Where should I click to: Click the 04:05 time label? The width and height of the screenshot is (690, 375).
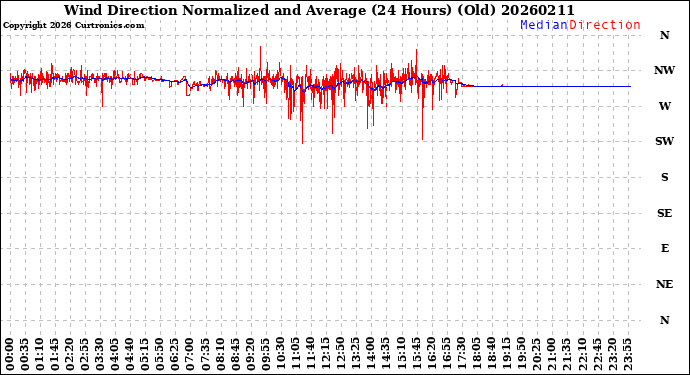pos(115,355)
